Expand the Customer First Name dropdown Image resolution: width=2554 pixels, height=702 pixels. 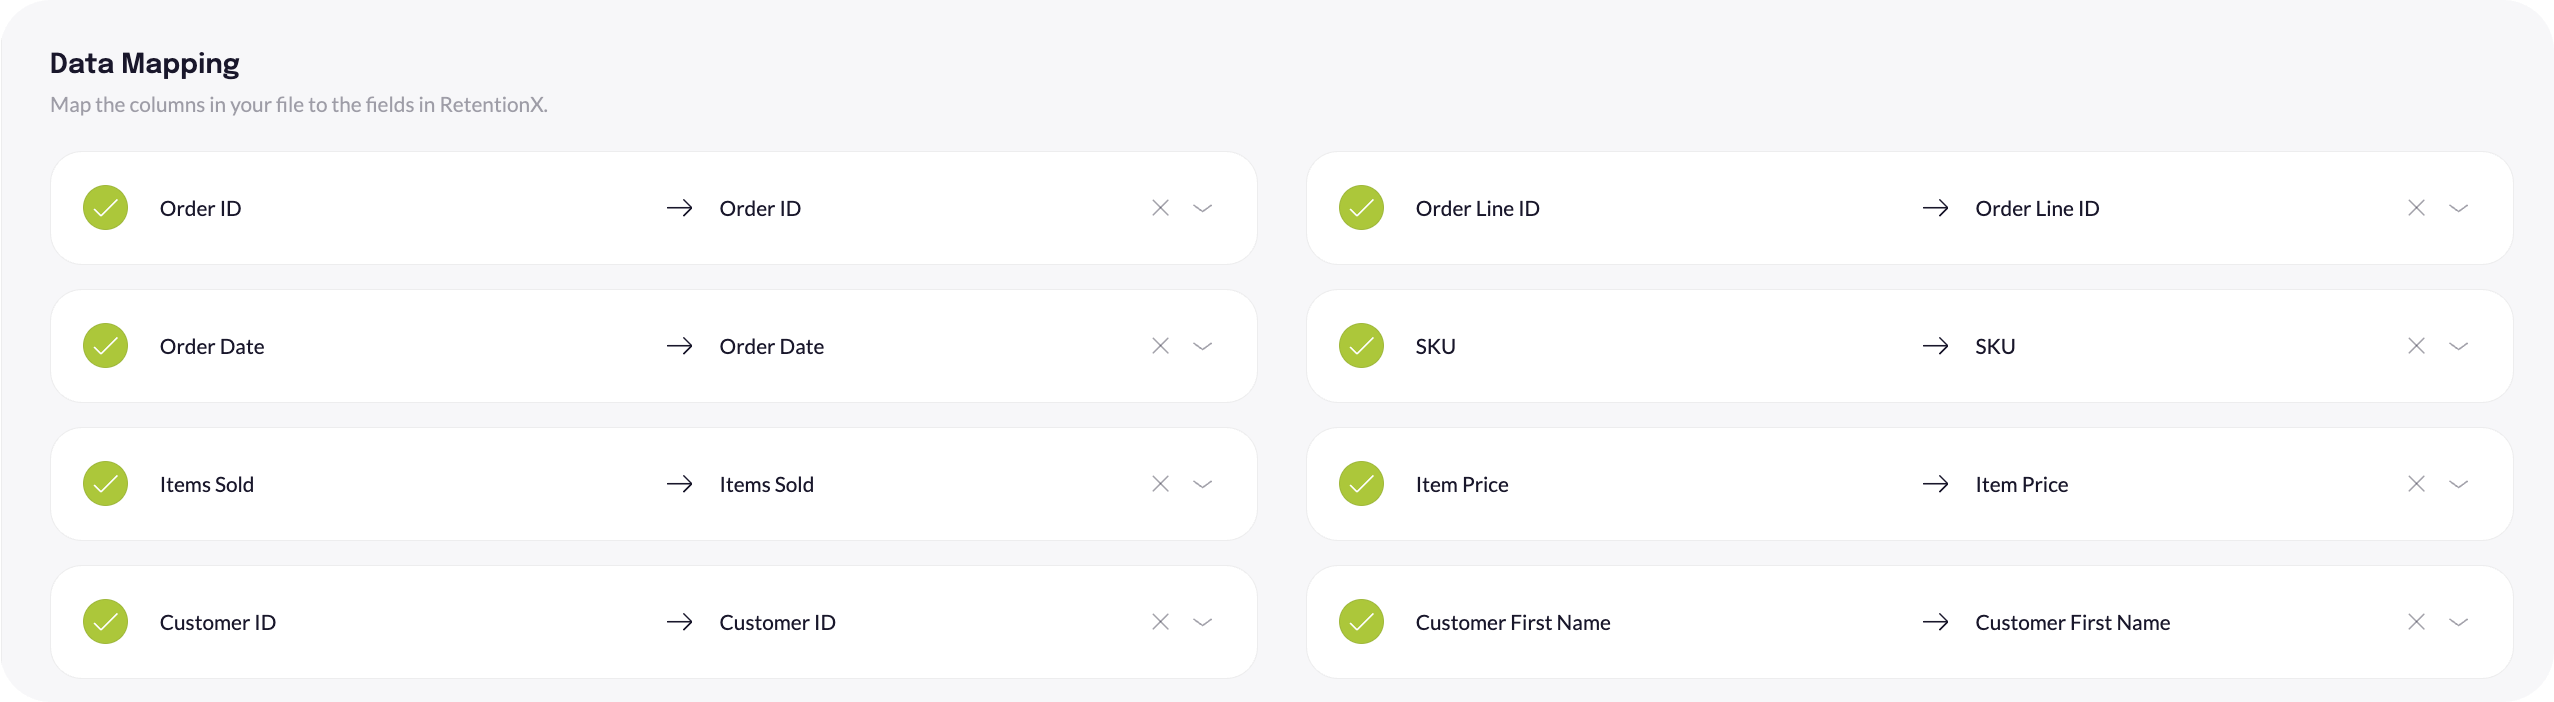(x=2459, y=622)
